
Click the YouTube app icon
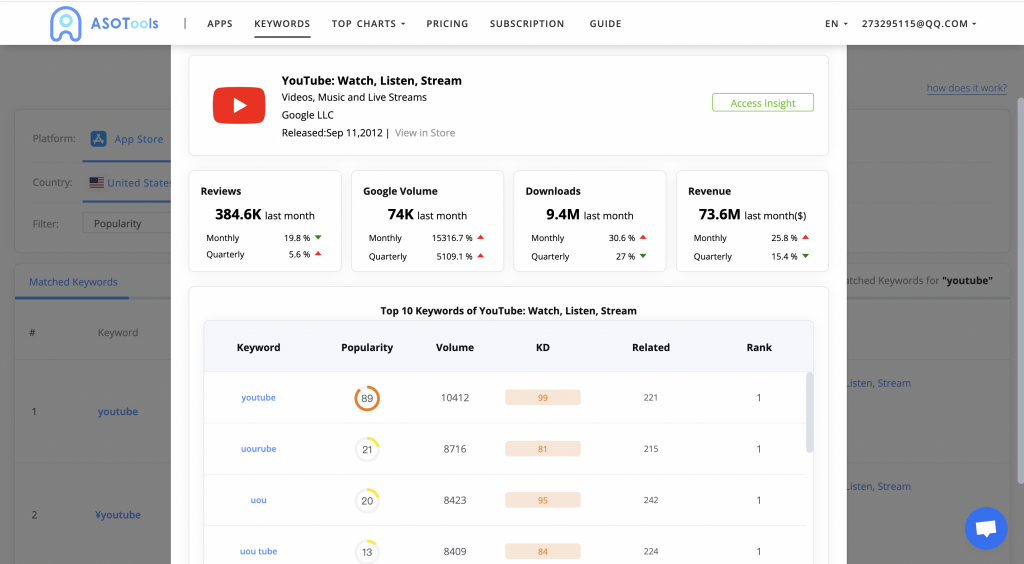pos(239,105)
